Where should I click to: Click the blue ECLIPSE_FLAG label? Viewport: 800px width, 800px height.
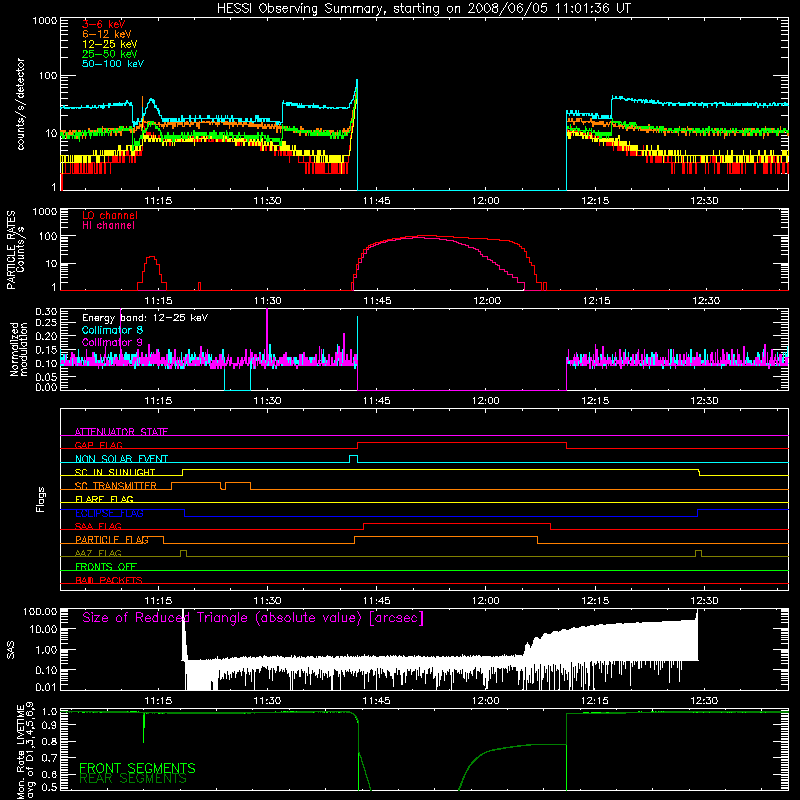109,513
